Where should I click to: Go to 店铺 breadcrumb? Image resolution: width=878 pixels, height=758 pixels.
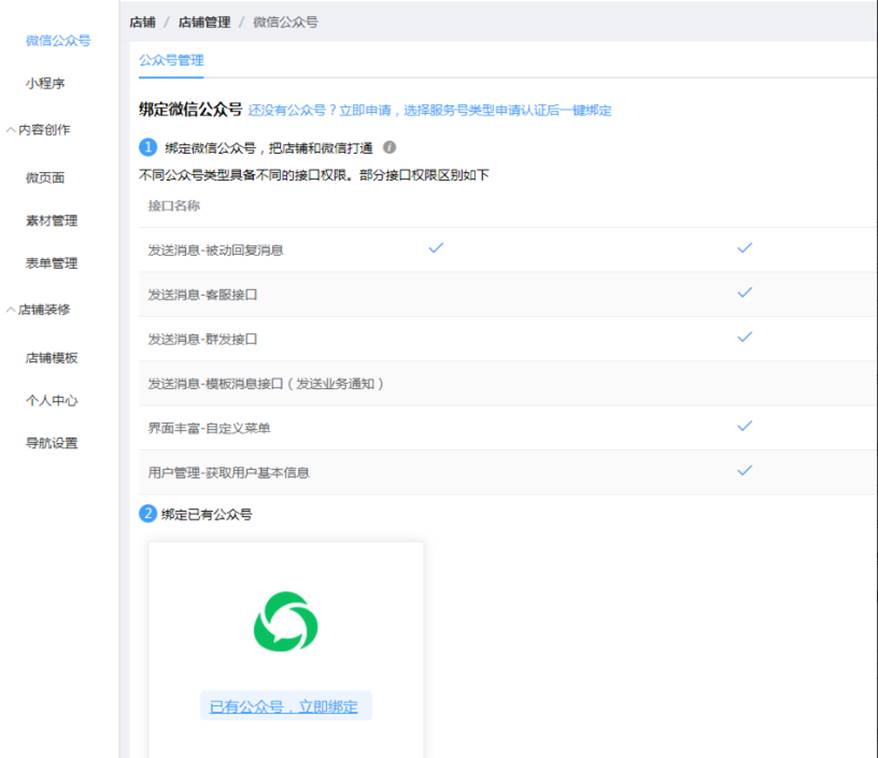pos(142,22)
